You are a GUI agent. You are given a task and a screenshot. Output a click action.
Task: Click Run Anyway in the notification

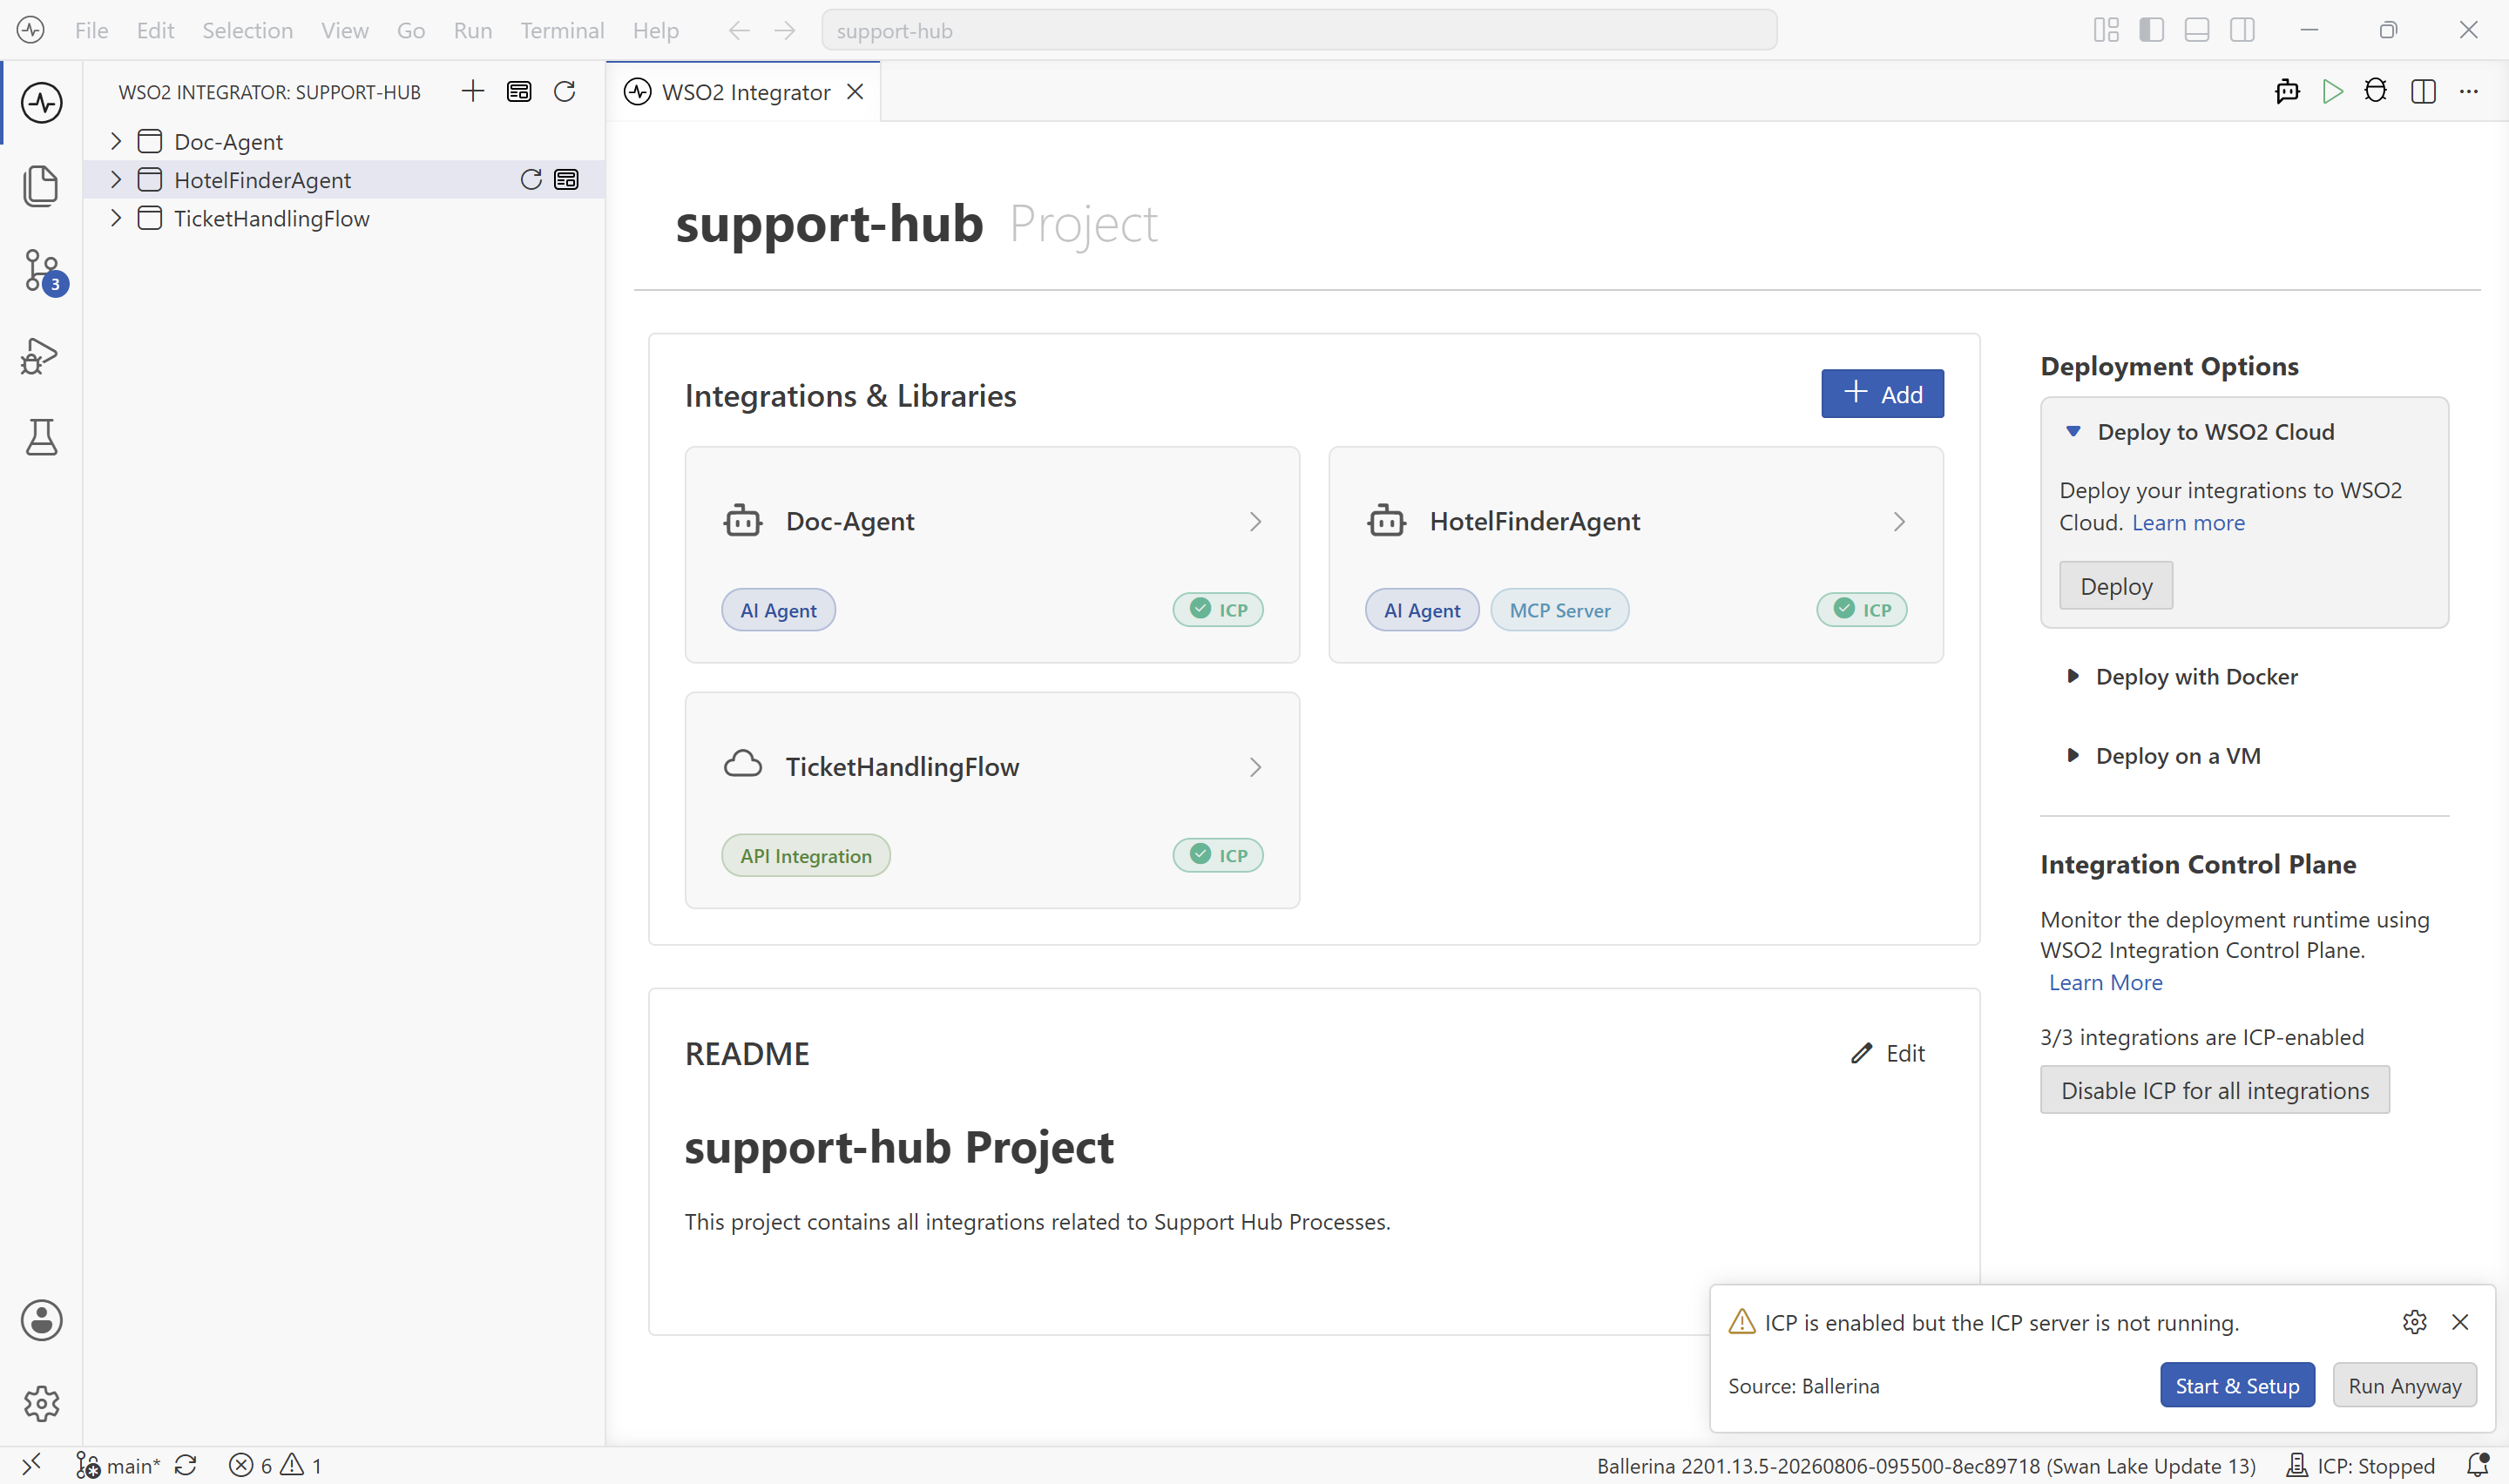tap(2404, 1385)
